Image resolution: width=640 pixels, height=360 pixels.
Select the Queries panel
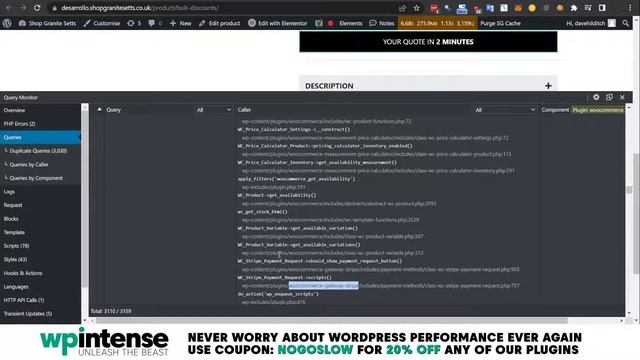point(40,137)
